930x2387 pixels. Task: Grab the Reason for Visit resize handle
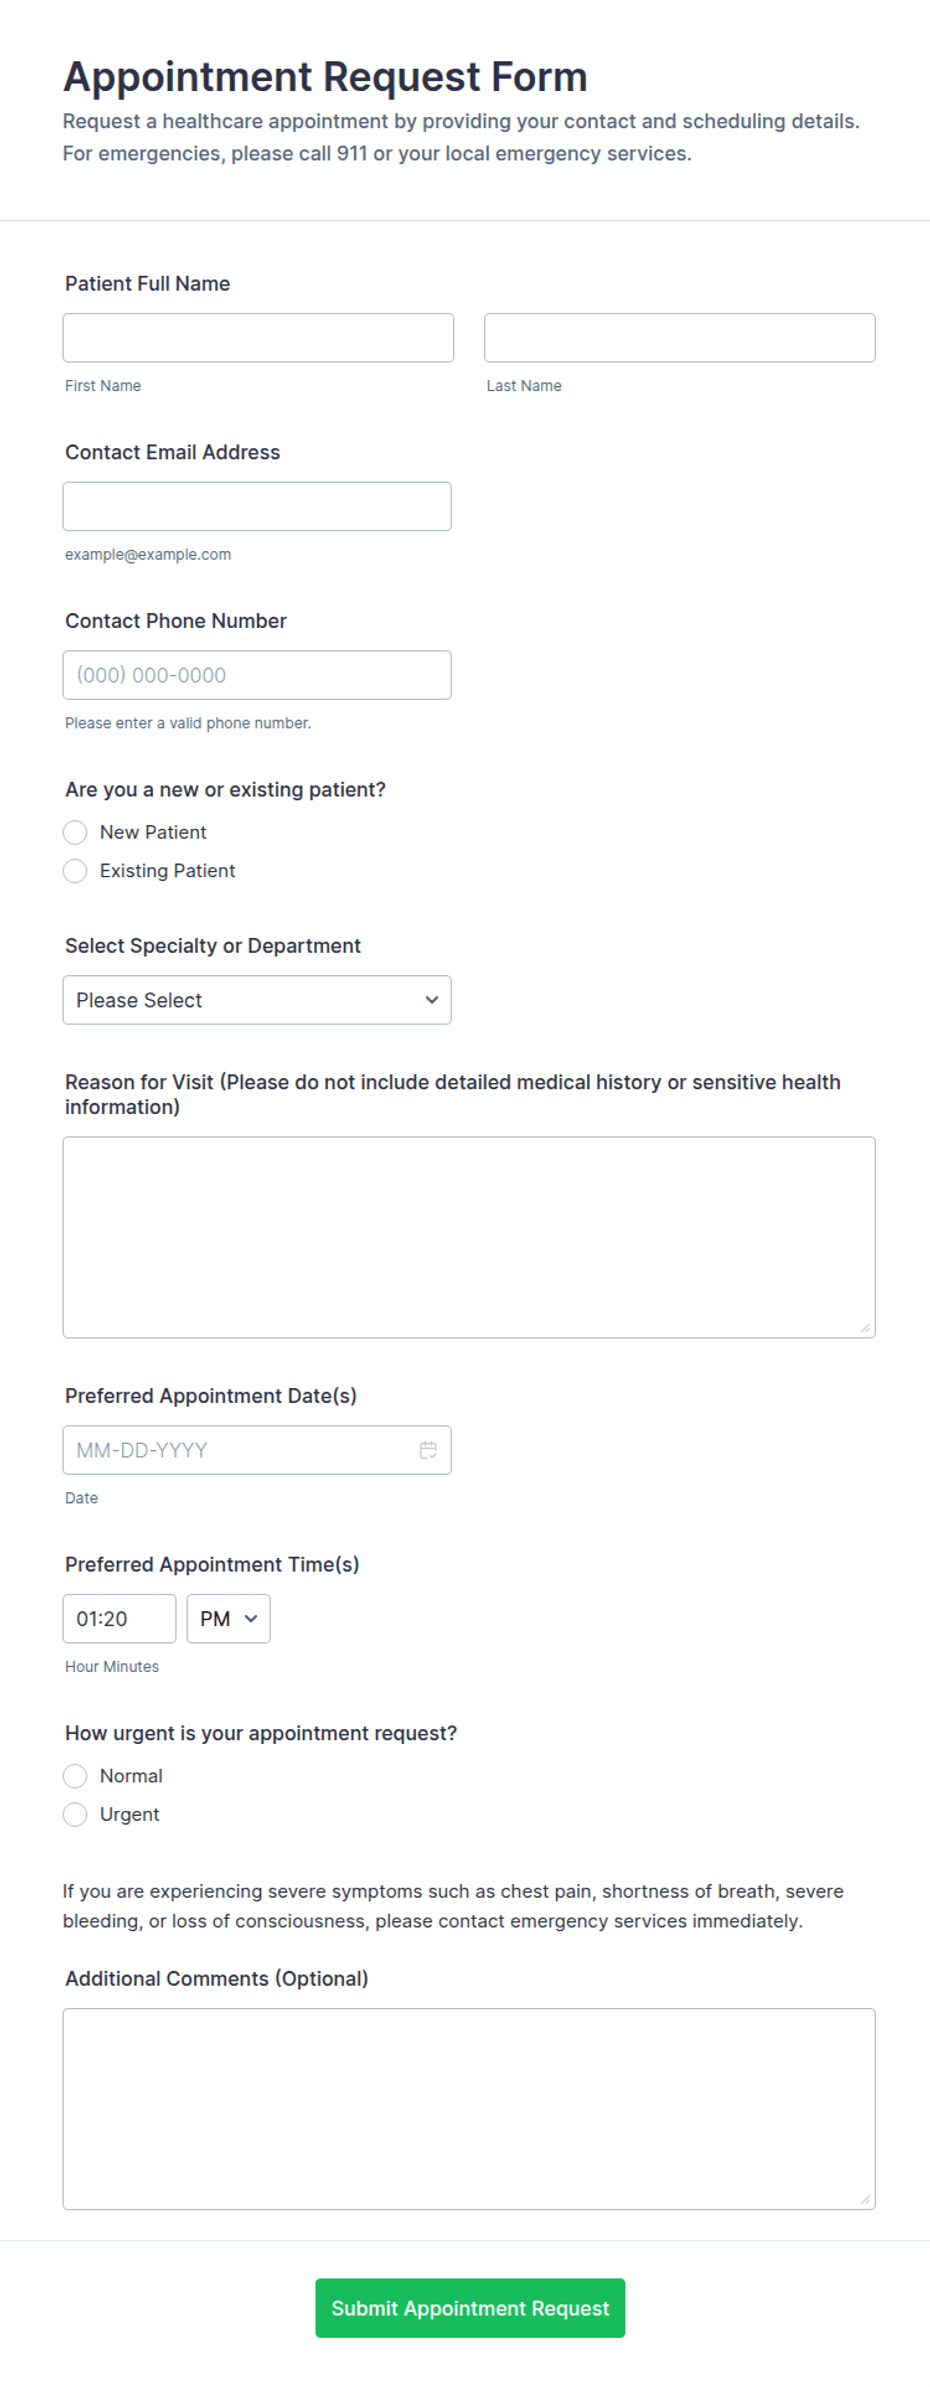(x=865, y=1328)
